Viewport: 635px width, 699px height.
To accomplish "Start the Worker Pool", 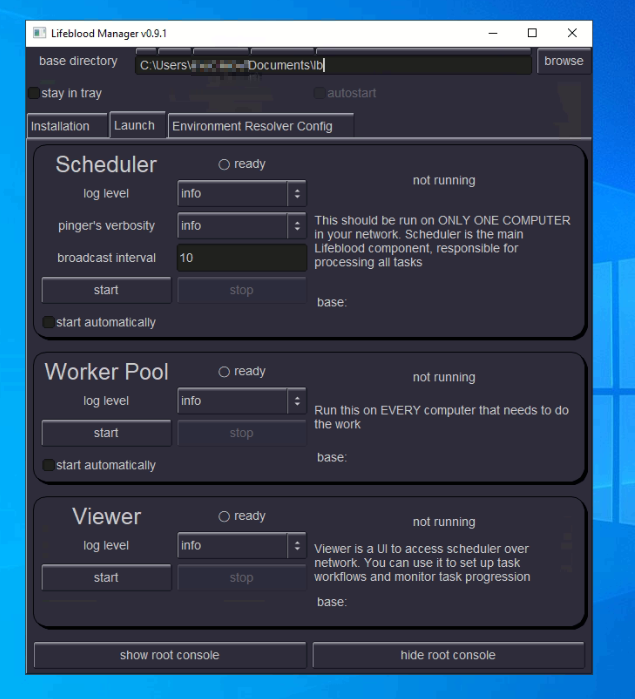I will pyautogui.click(x=106, y=433).
